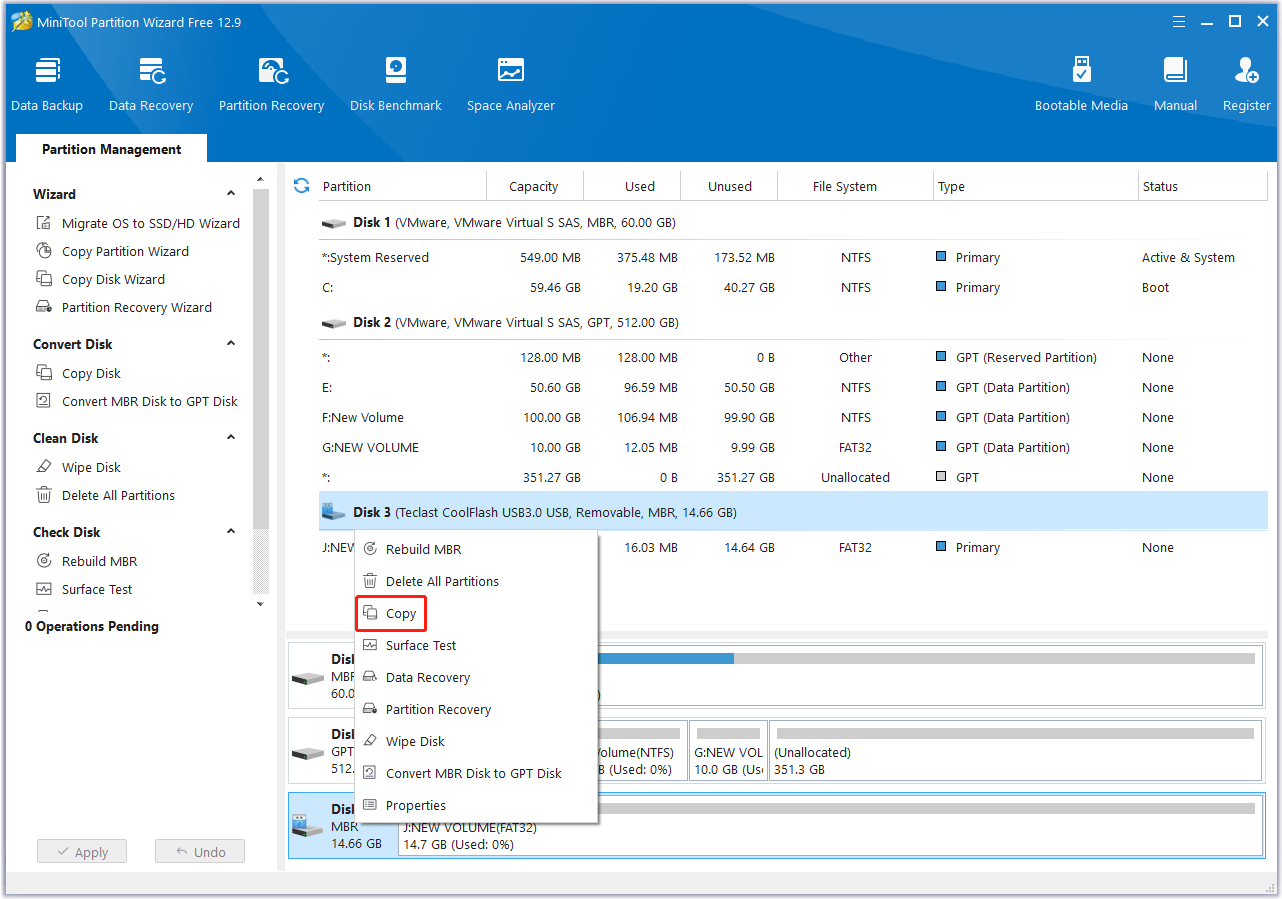Open Space Analyzer

tap(511, 85)
